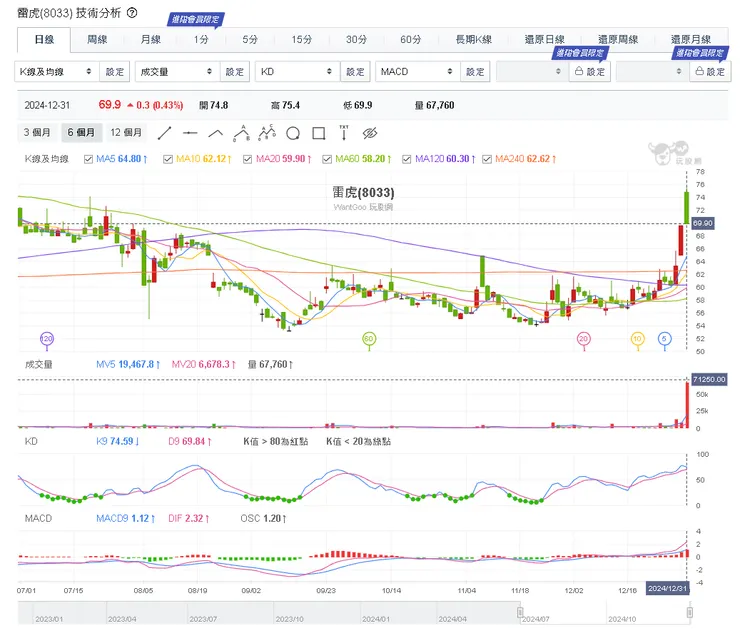
Task: Select the 3 個月 range button
Action: pyautogui.click(x=37, y=133)
